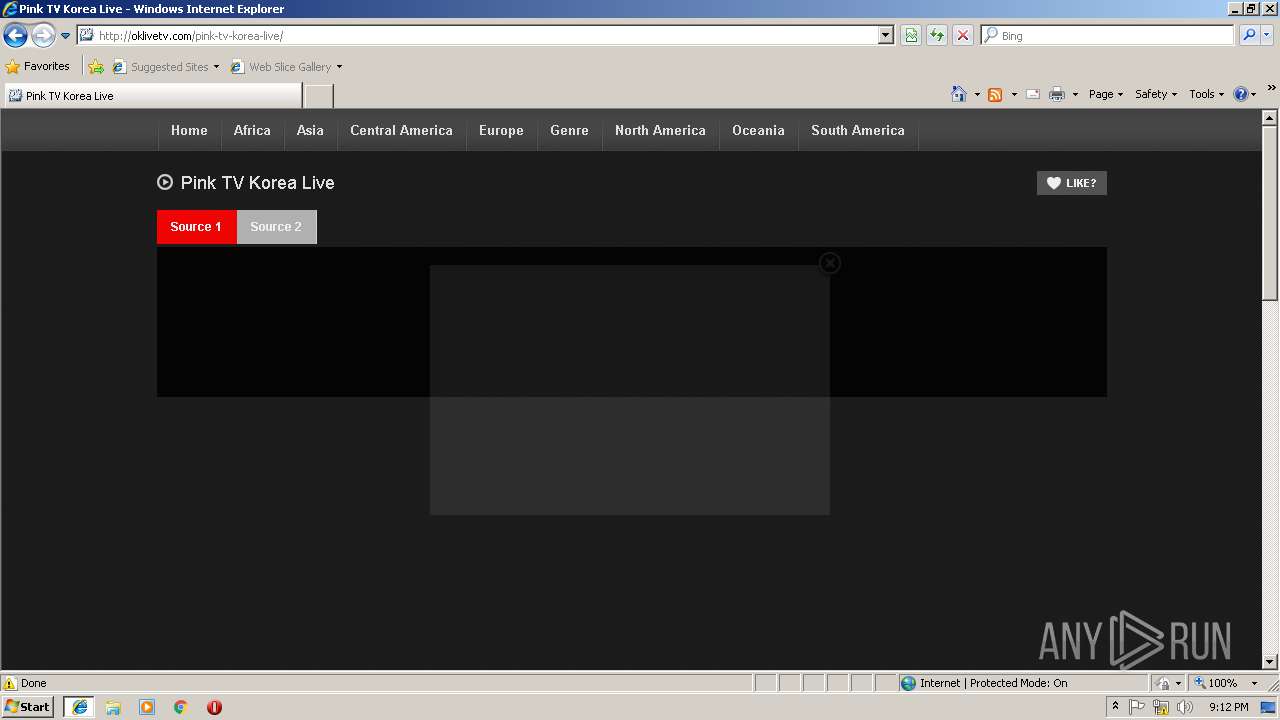Open the recent pages dropdown arrow
The width and height of the screenshot is (1280, 720).
coord(66,36)
